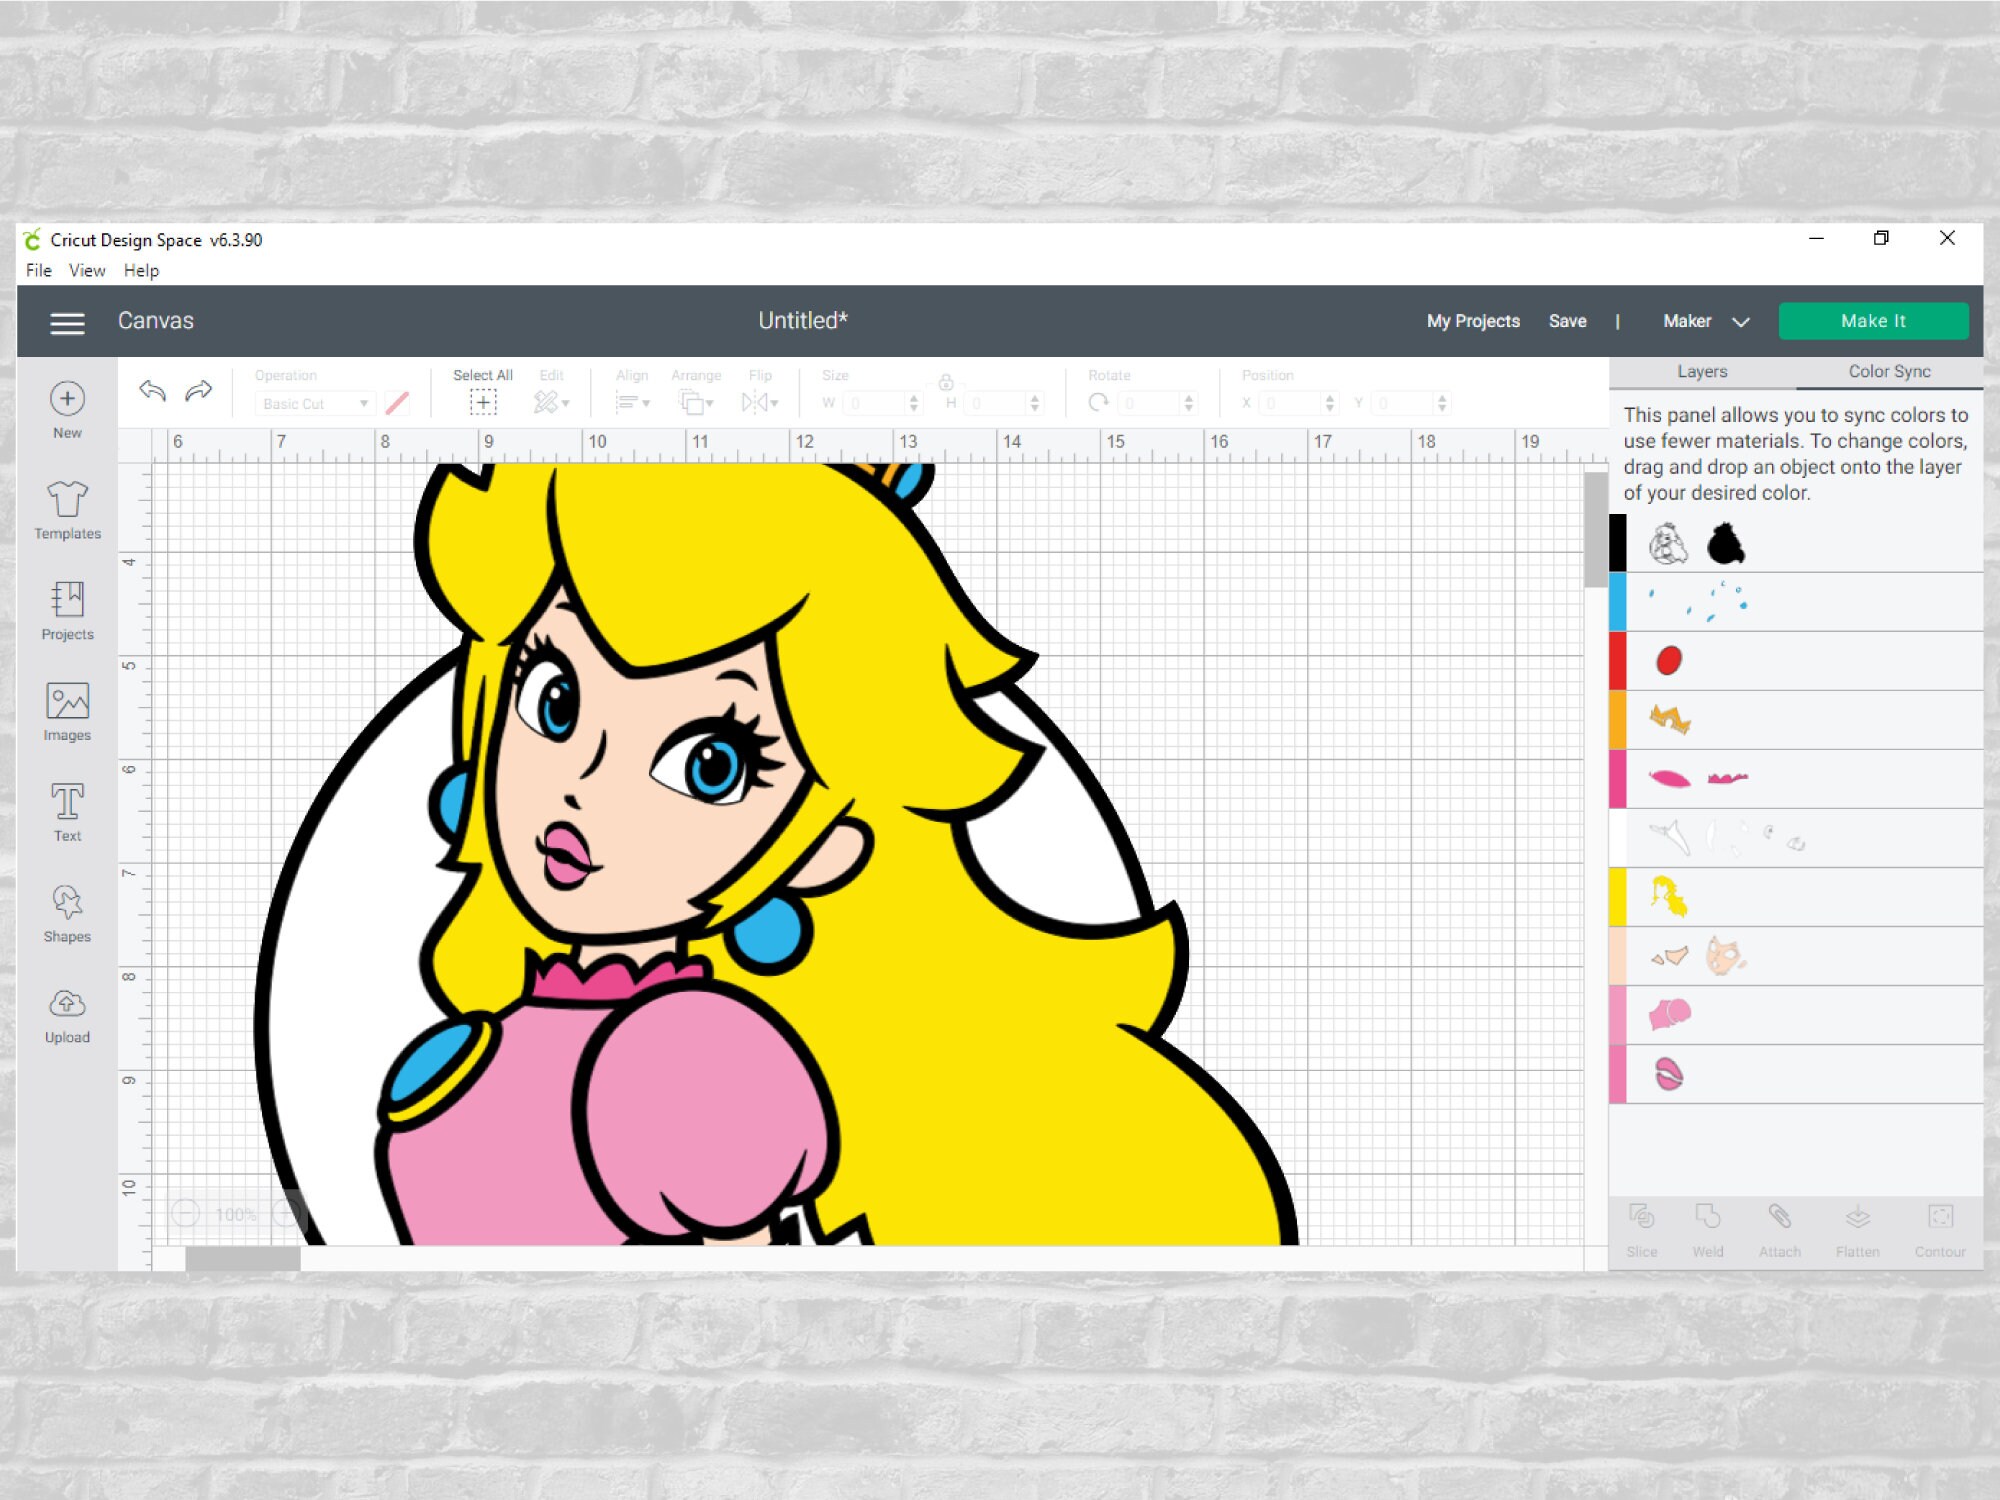
Task: Minimize the Cricut Design Space window
Action: tap(1816, 239)
